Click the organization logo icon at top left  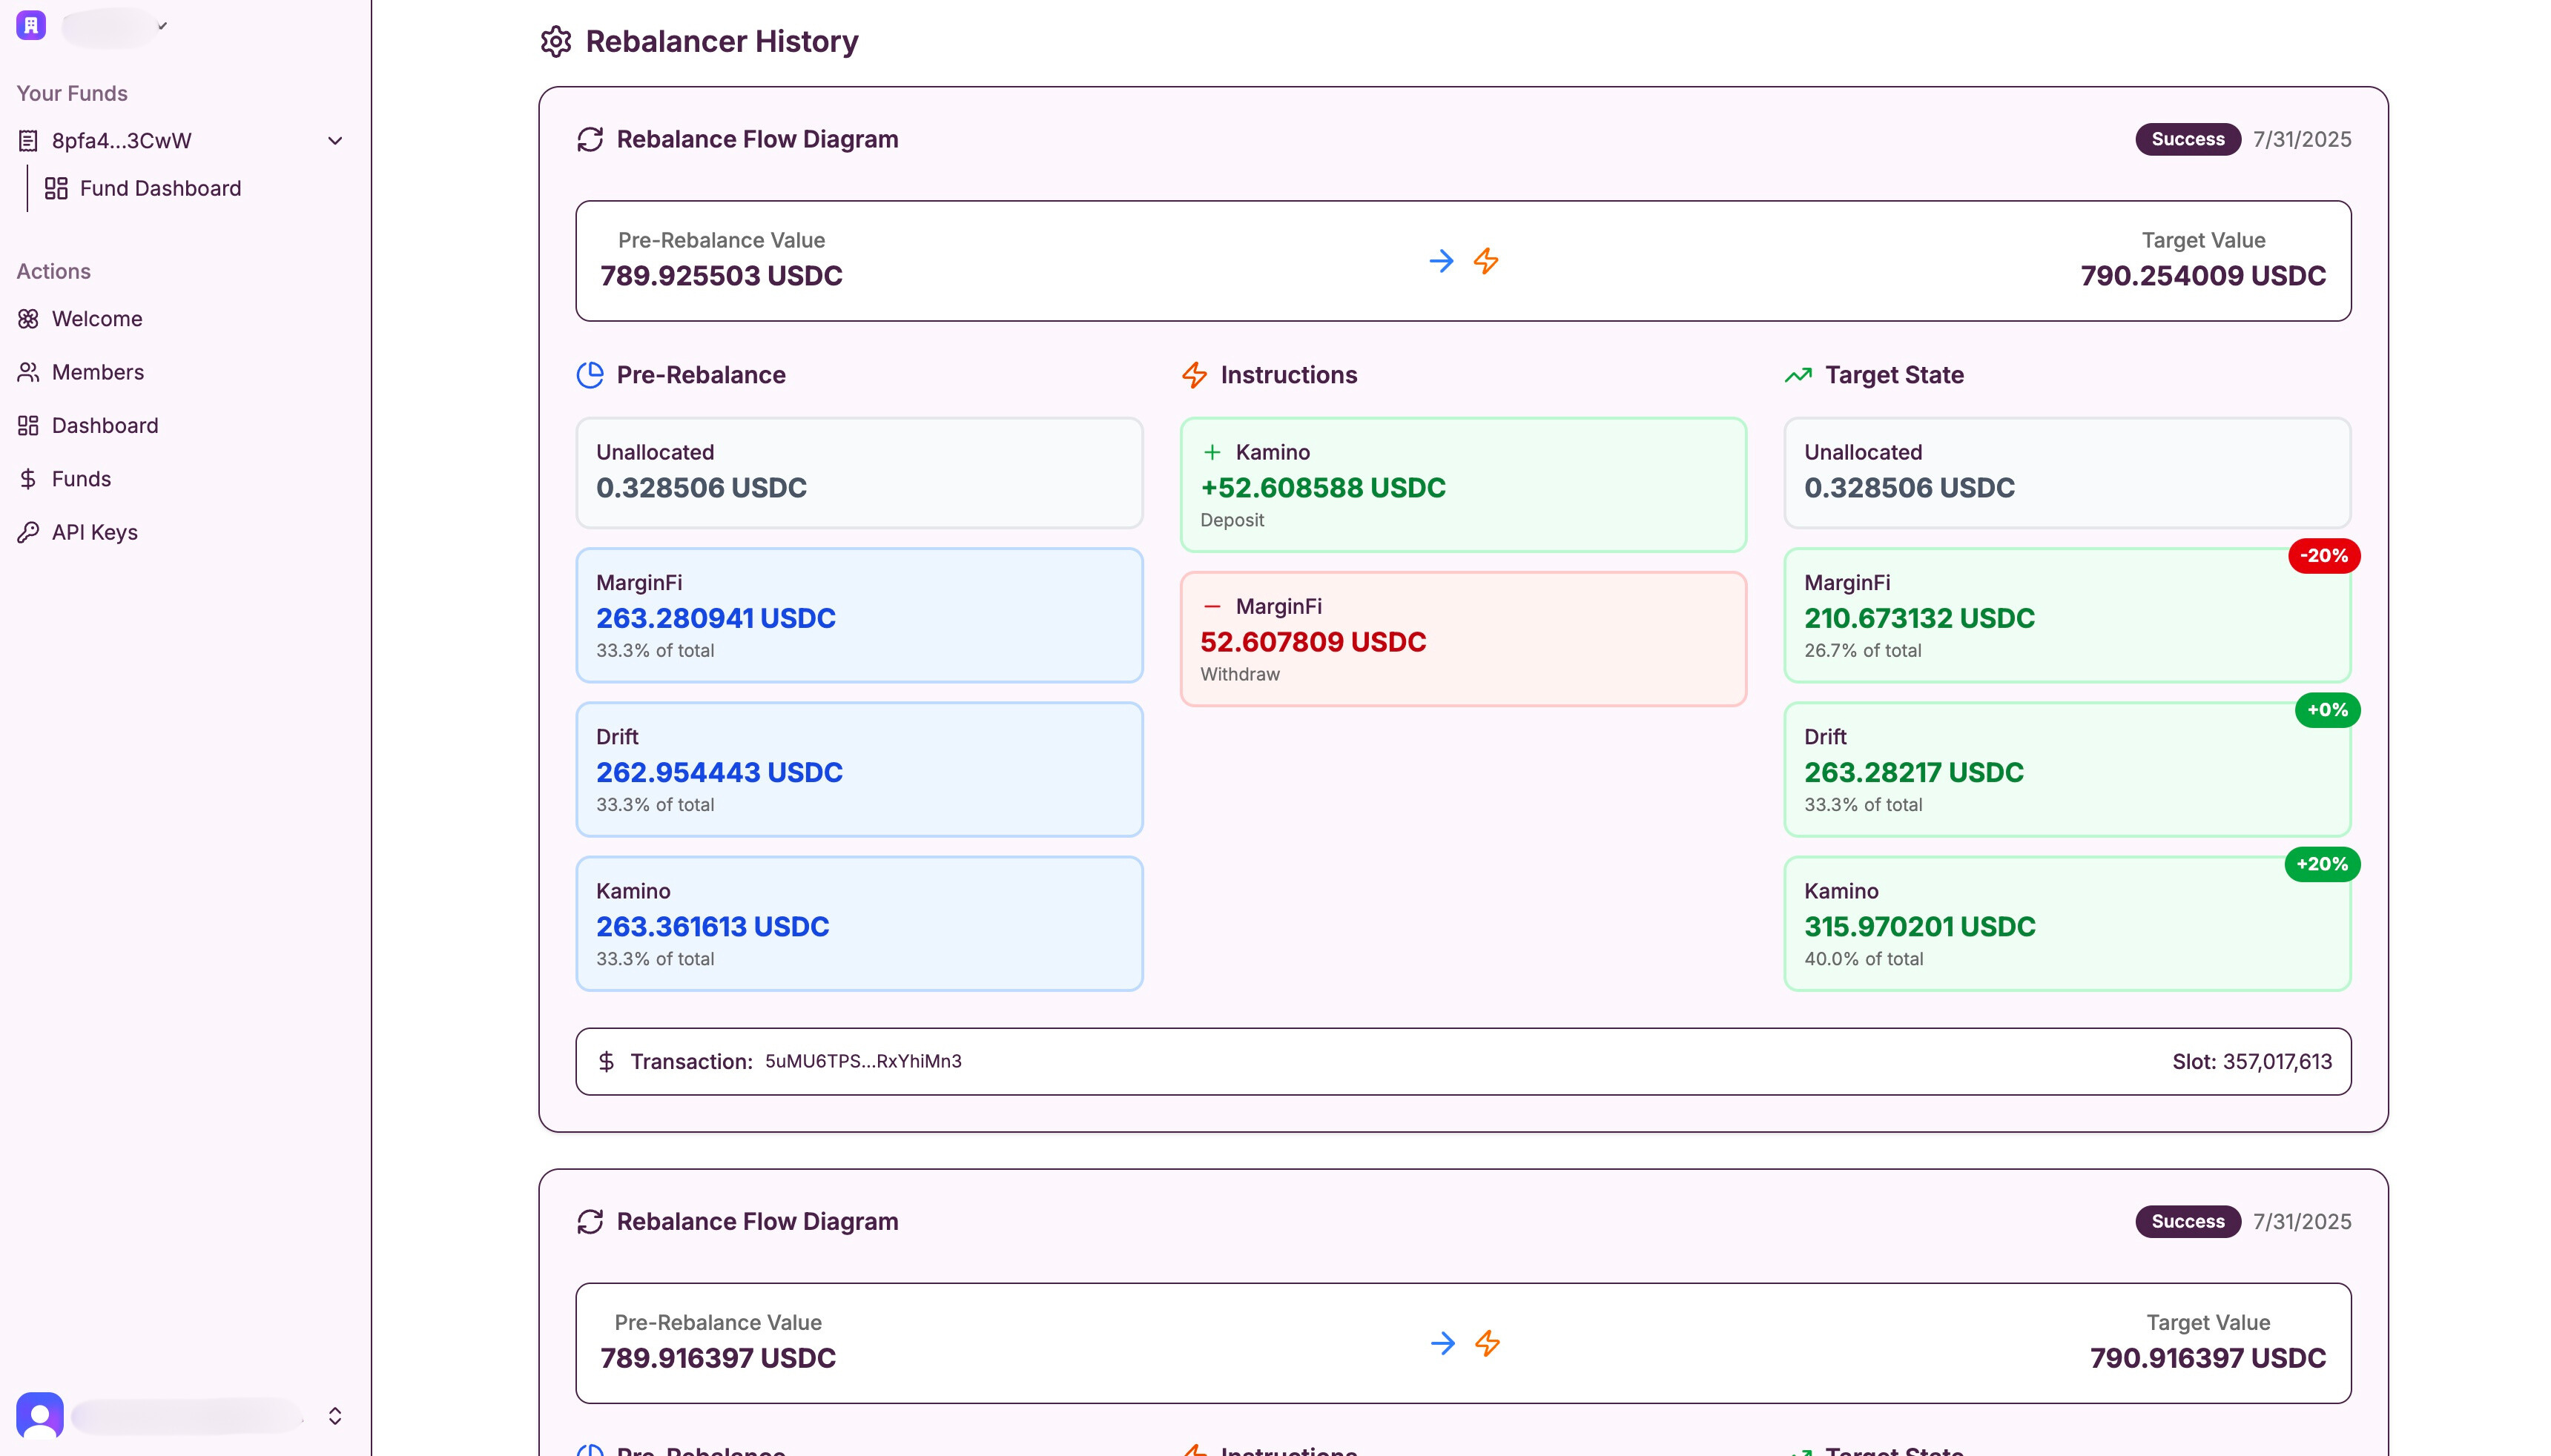[31, 25]
